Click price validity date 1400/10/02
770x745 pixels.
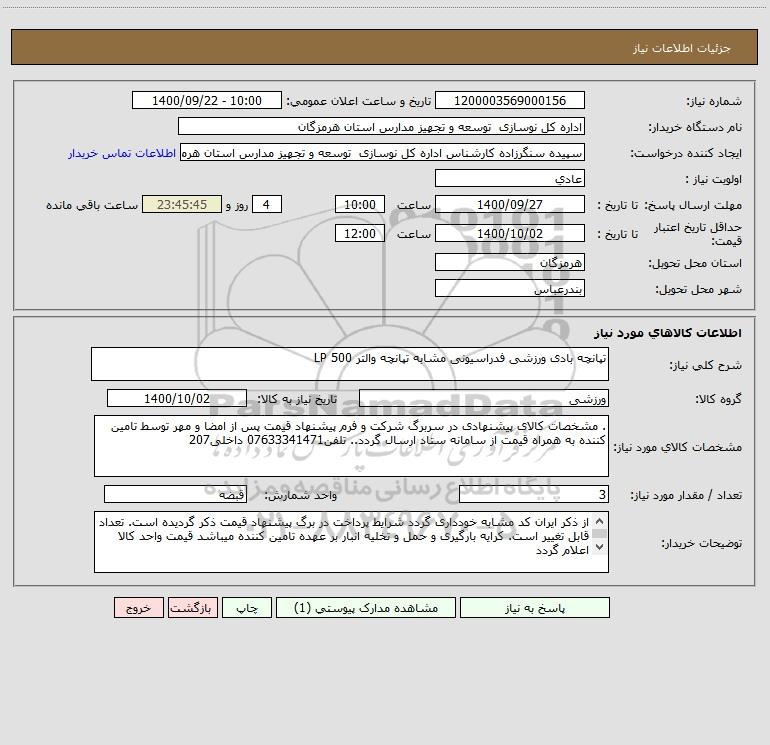tap(510, 233)
